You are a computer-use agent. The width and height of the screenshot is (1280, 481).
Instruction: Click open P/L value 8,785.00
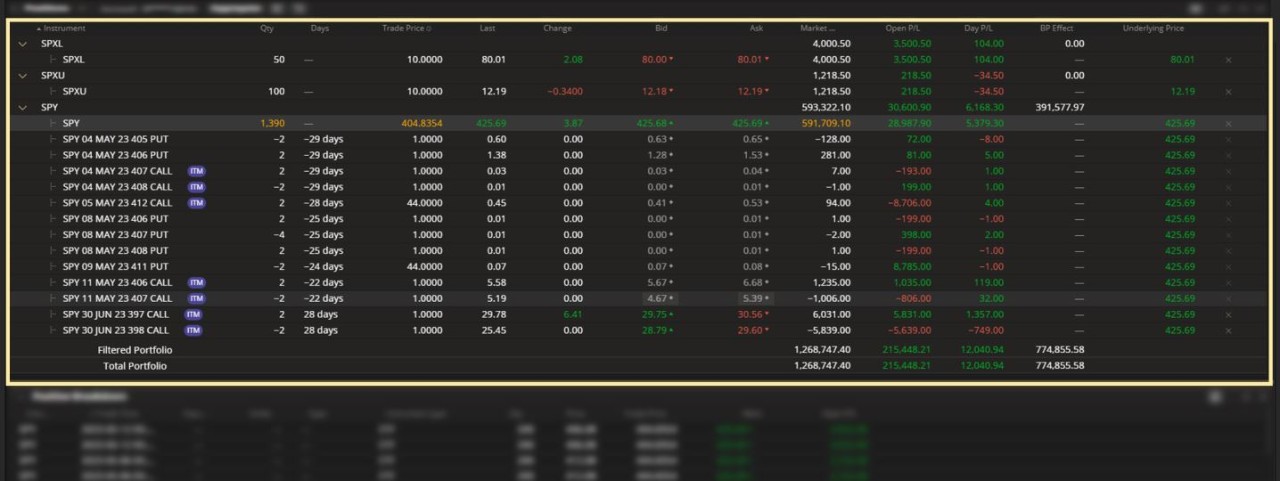click(911, 267)
